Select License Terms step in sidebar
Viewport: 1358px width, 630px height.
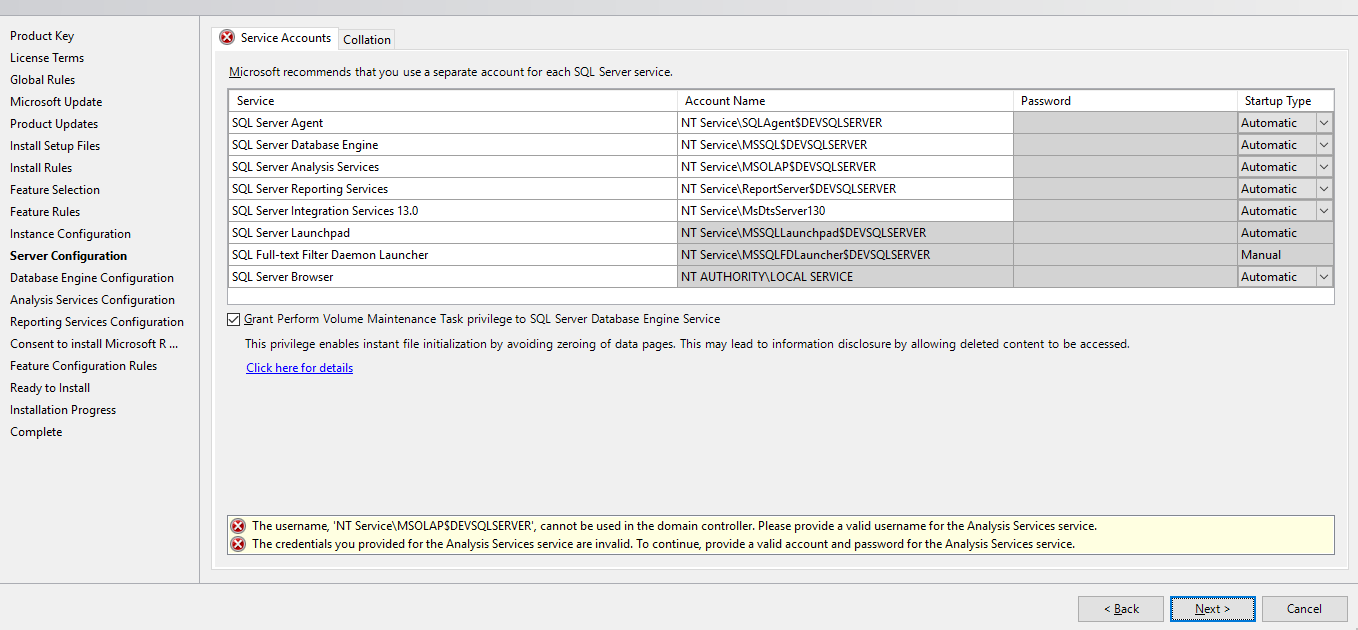point(47,58)
